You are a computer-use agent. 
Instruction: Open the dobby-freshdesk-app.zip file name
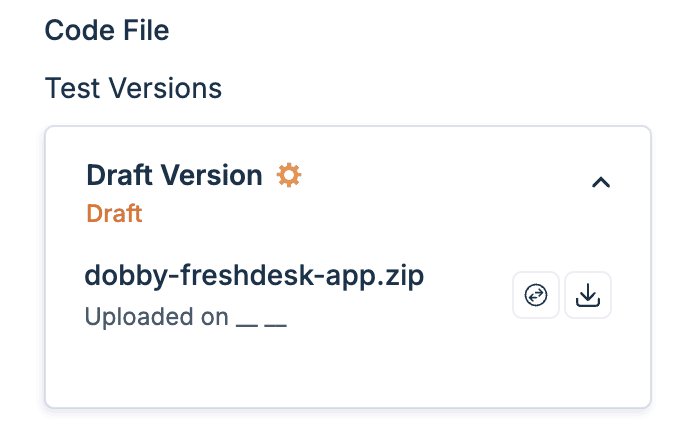[x=255, y=275]
